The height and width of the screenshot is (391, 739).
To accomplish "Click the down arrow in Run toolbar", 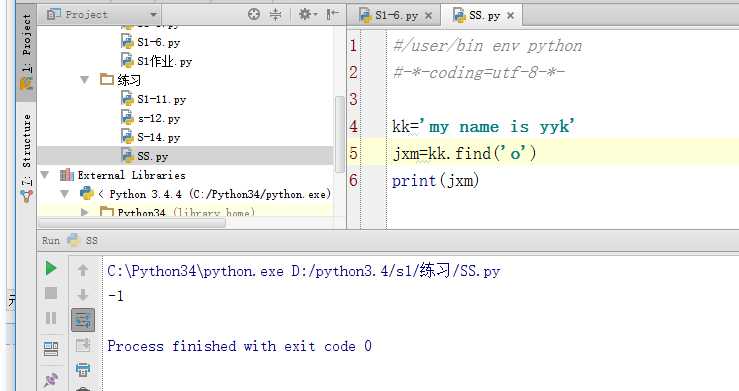I will pyautogui.click(x=83, y=294).
